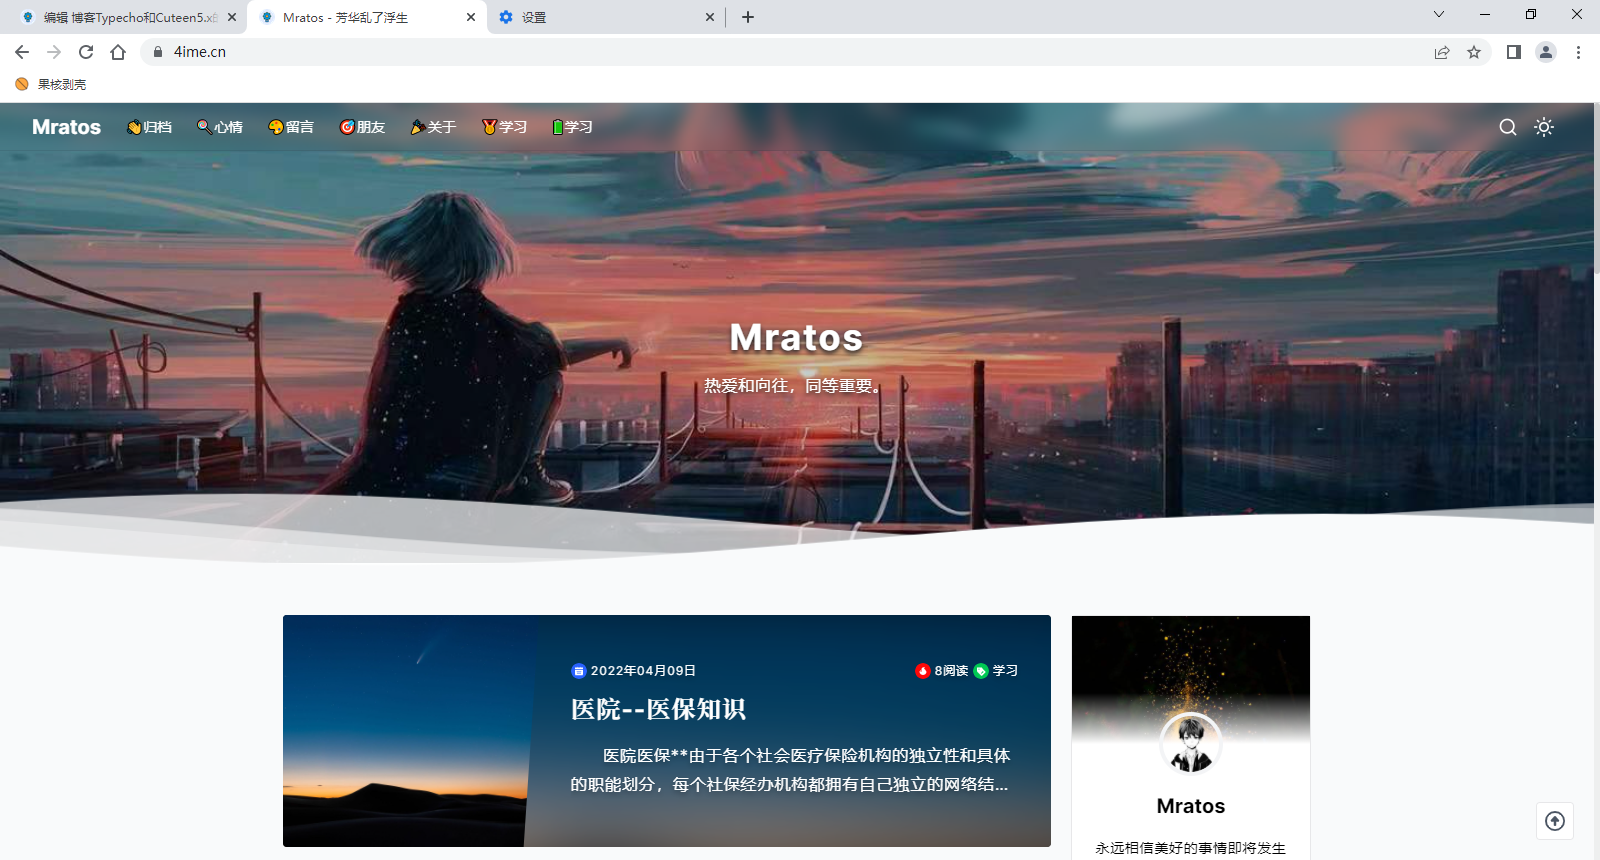This screenshot has width=1600, height=860.
Task: Close the Mratos - 芳华乱了浮生 tab
Action: [x=471, y=17]
